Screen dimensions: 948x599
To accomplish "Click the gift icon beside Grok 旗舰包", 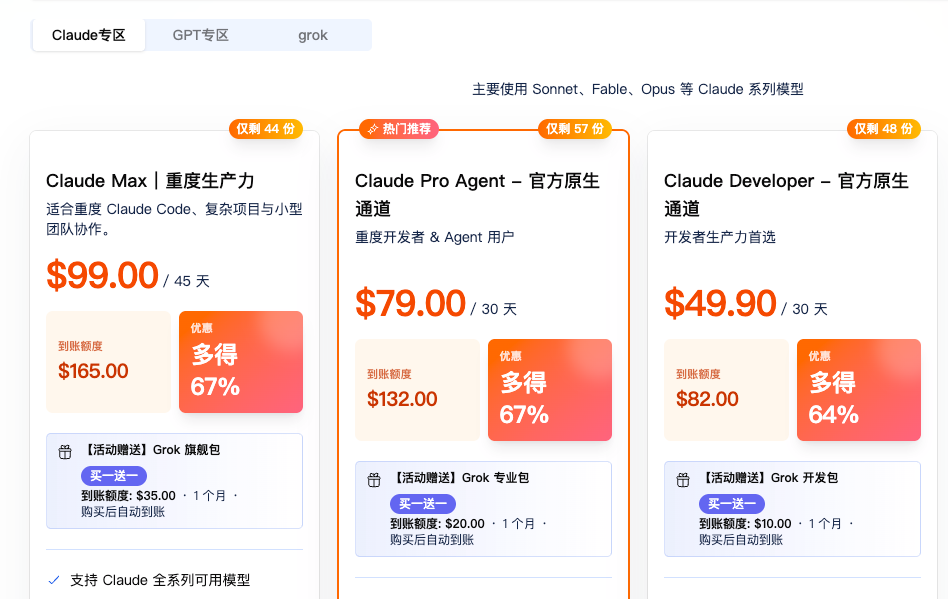I will pyautogui.click(x=65, y=452).
